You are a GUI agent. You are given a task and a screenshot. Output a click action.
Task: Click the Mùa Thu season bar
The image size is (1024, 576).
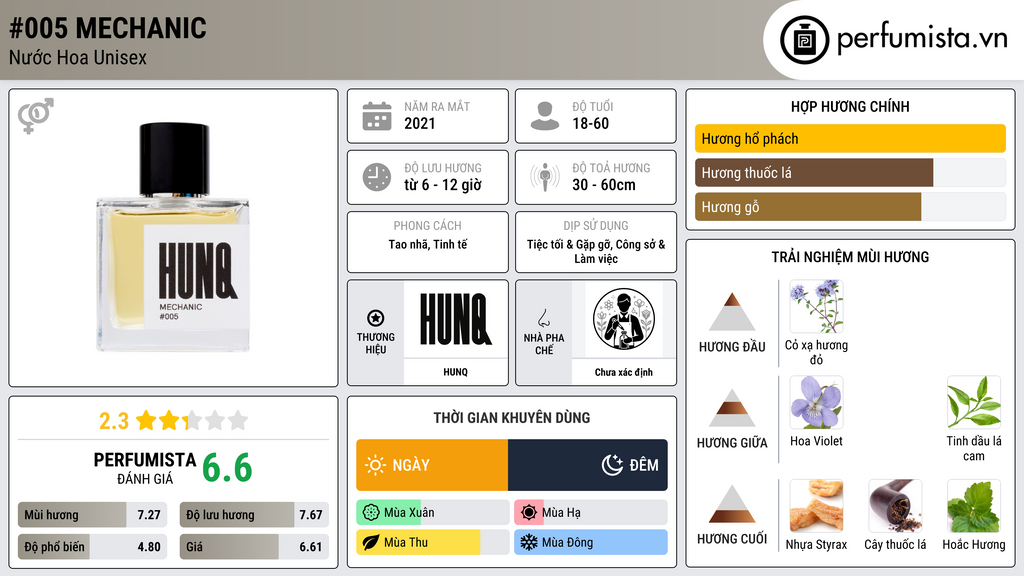pyautogui.click(x=432, y=542)
